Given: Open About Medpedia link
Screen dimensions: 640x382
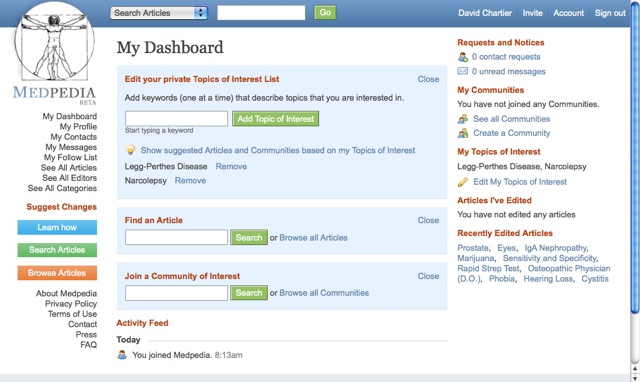Looking at the screenshot, I should point(67,293).
